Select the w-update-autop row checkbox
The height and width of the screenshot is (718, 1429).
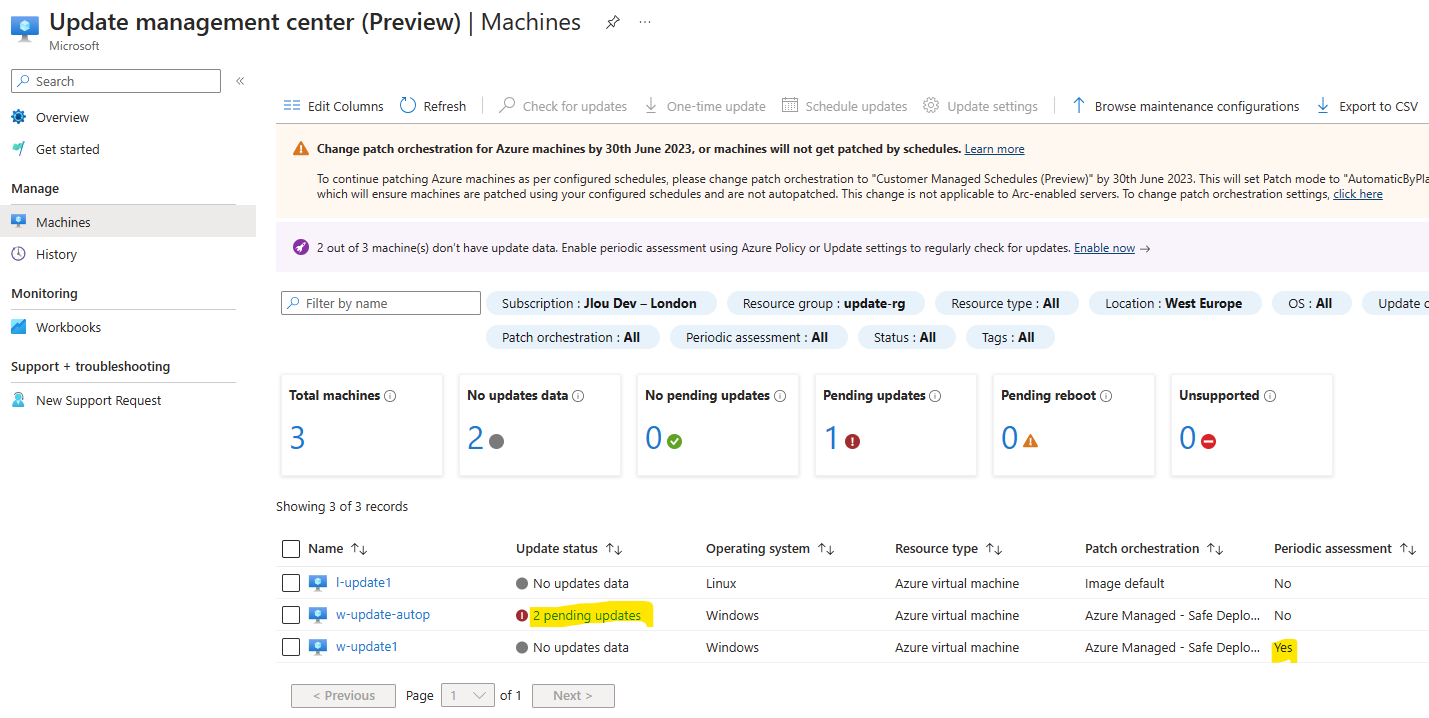[291, 615]
